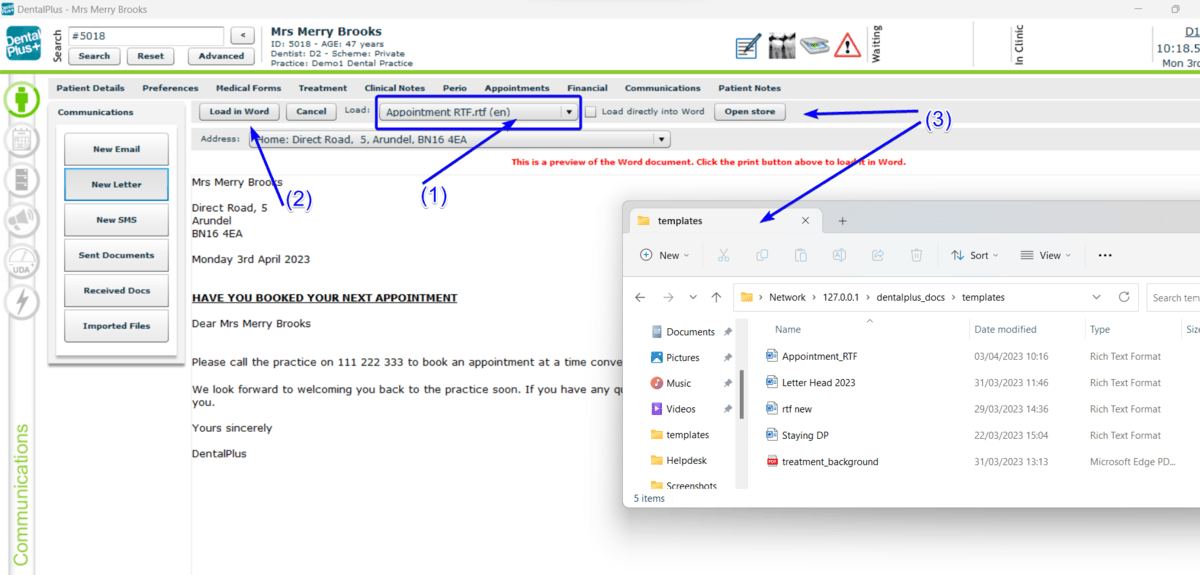Go to the Financial tab
Viewport: 1200px width, 575px height.
(587, 88)
